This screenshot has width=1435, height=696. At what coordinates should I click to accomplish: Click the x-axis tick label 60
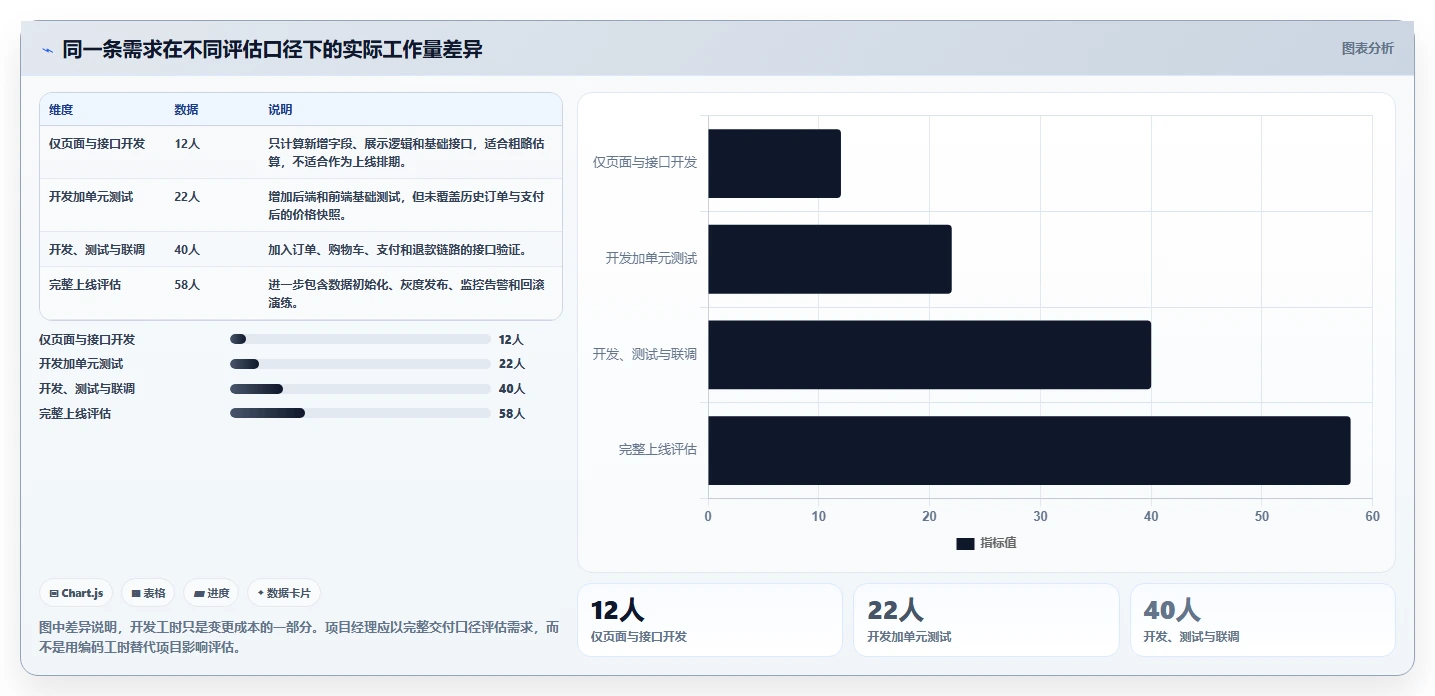click(x=1372, y=517)
